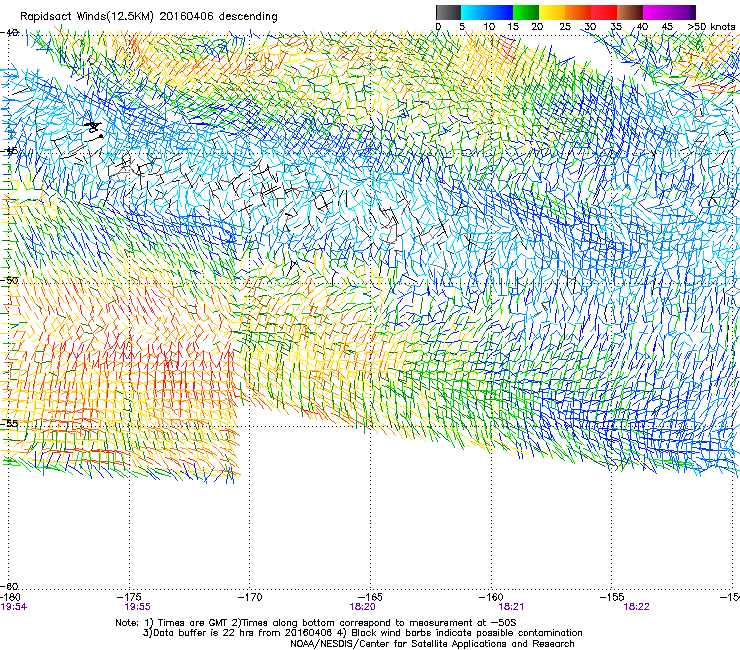
Task: Click the '-55' latitude axis label
Action: coord(9,423)
